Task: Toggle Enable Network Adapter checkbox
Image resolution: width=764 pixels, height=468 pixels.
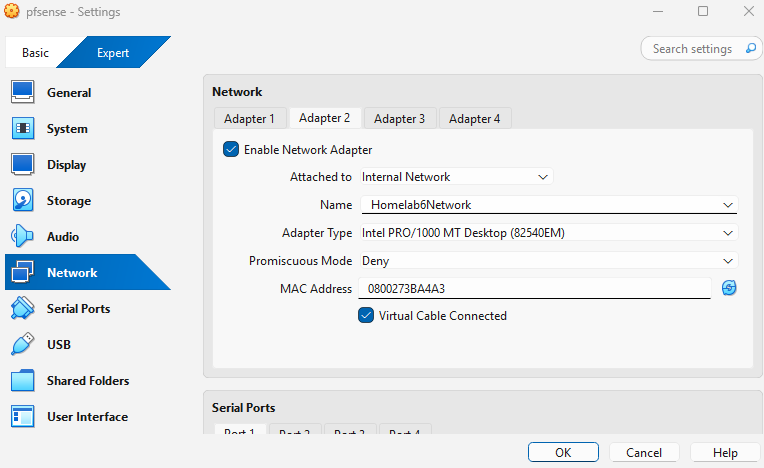Action: (231, 149)
